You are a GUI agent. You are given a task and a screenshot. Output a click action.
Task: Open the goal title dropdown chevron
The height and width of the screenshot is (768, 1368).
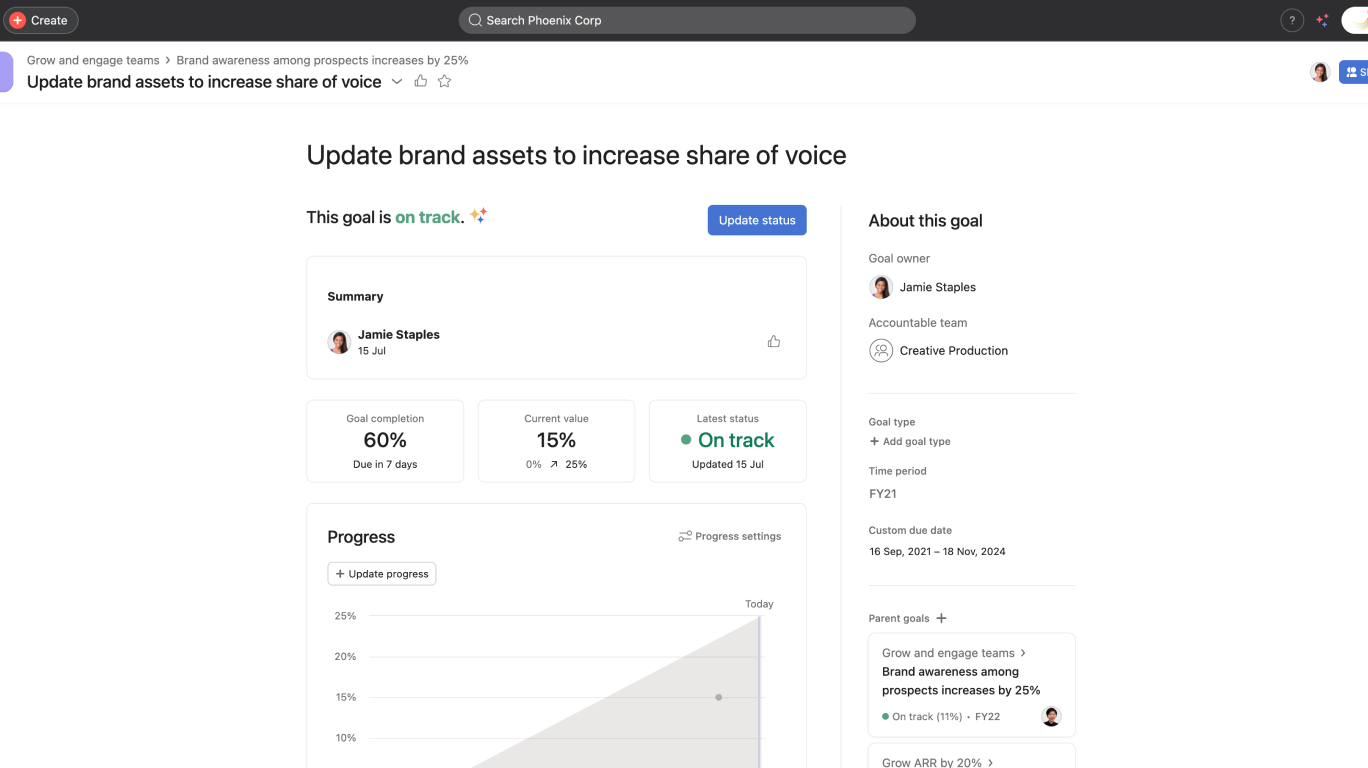click(x=397, y=81)
